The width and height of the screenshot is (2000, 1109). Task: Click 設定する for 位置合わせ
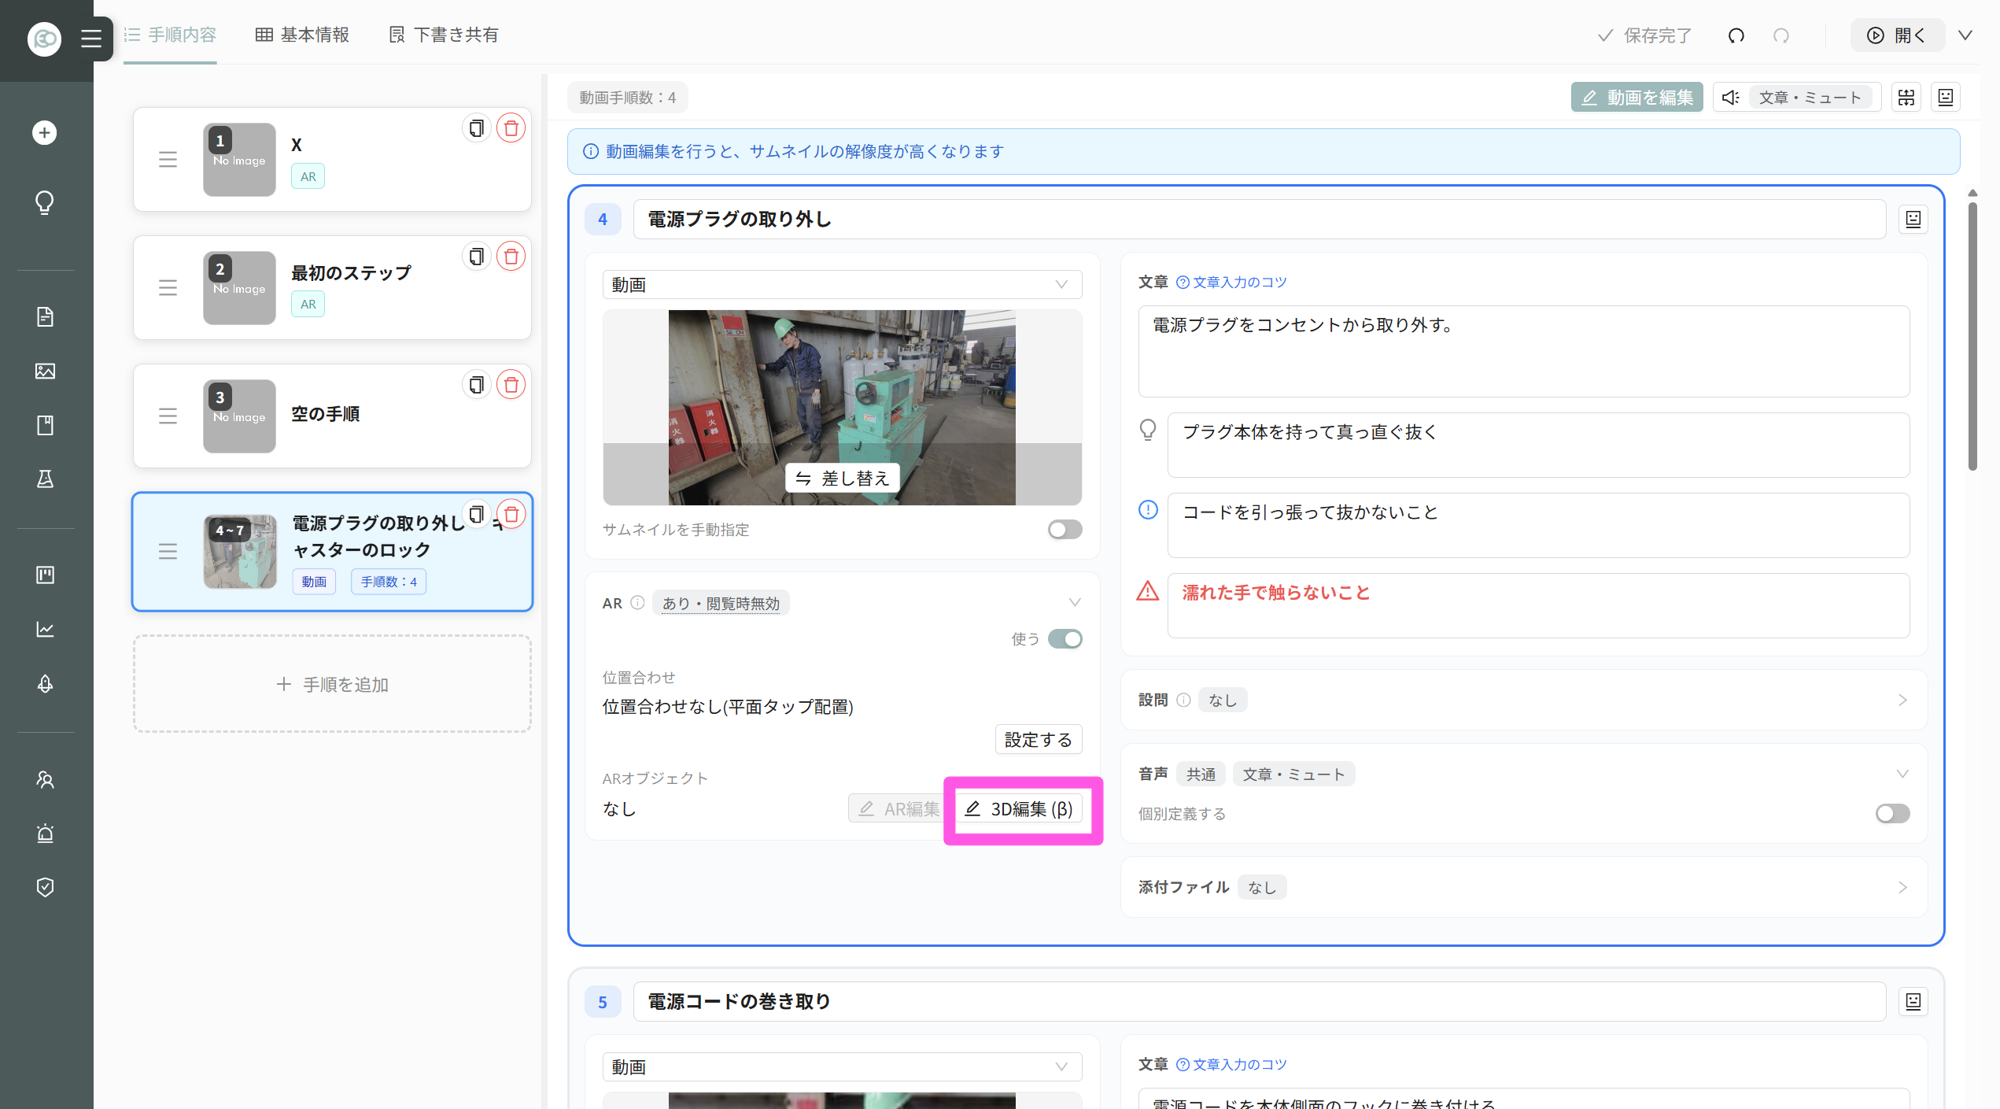(x=1038, y=739)
